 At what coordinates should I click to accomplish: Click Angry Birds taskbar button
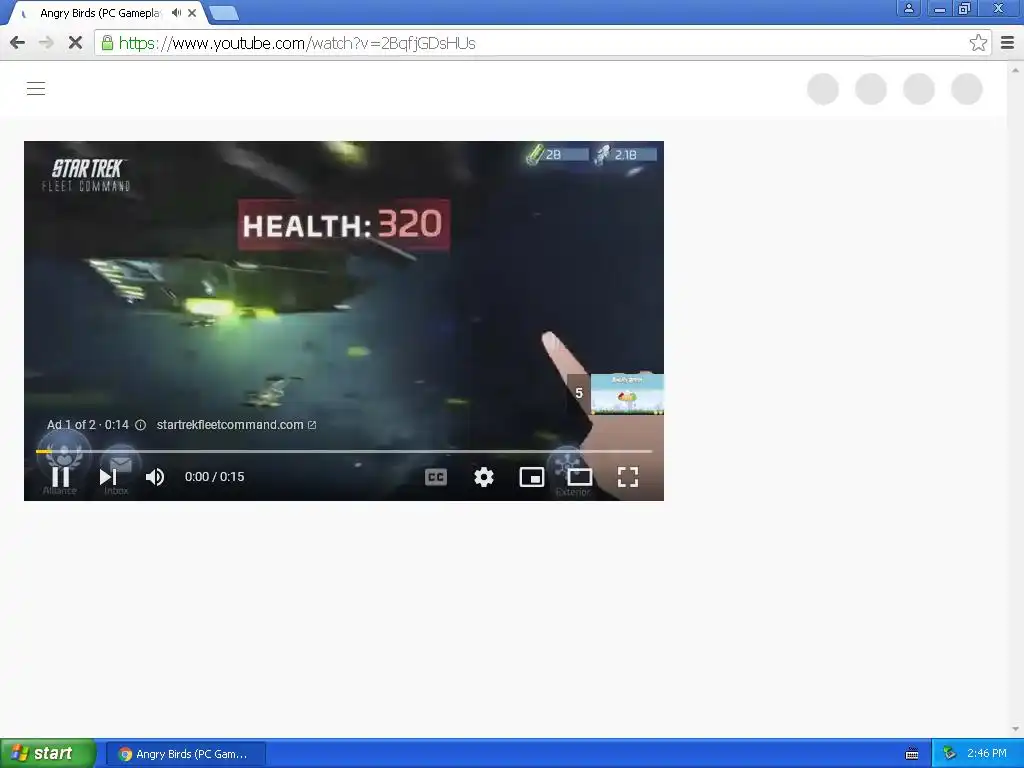pos(185,754)
